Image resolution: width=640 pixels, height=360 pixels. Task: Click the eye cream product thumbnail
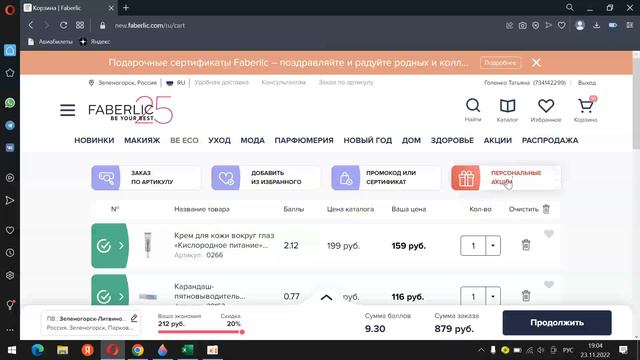tap(148, 245)
